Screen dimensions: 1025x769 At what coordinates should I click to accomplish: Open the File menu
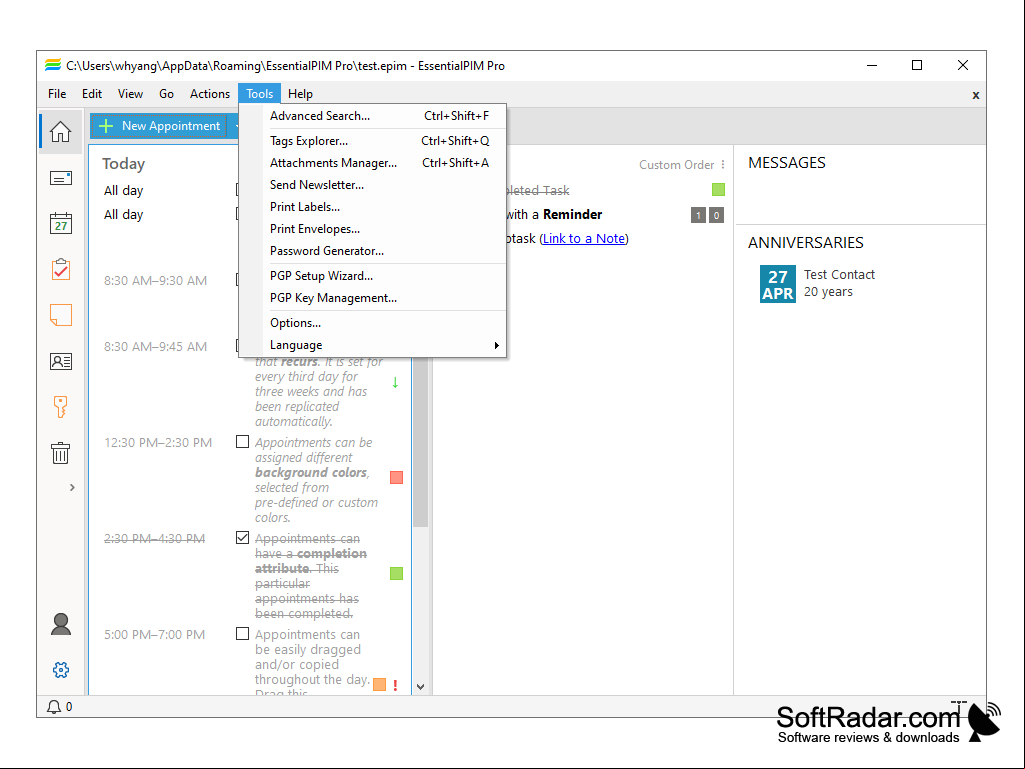(x=57, y=94)
